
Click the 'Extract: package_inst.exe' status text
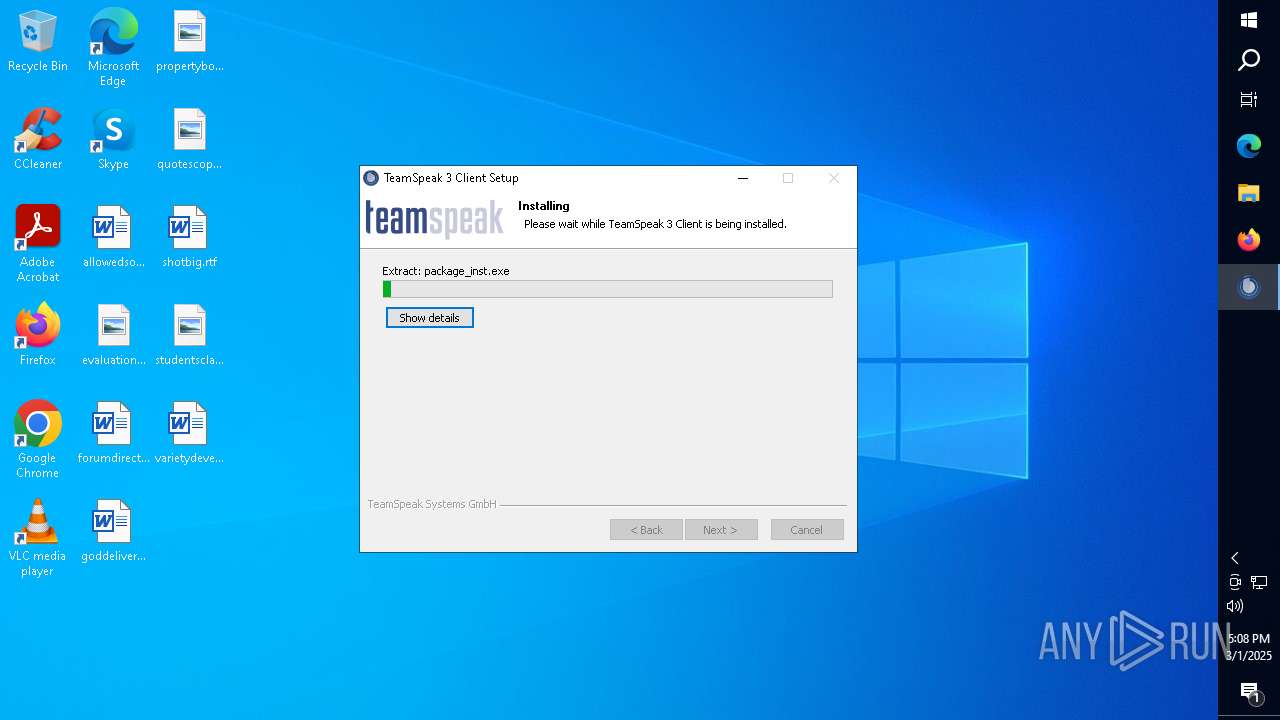tap(446, 271)
